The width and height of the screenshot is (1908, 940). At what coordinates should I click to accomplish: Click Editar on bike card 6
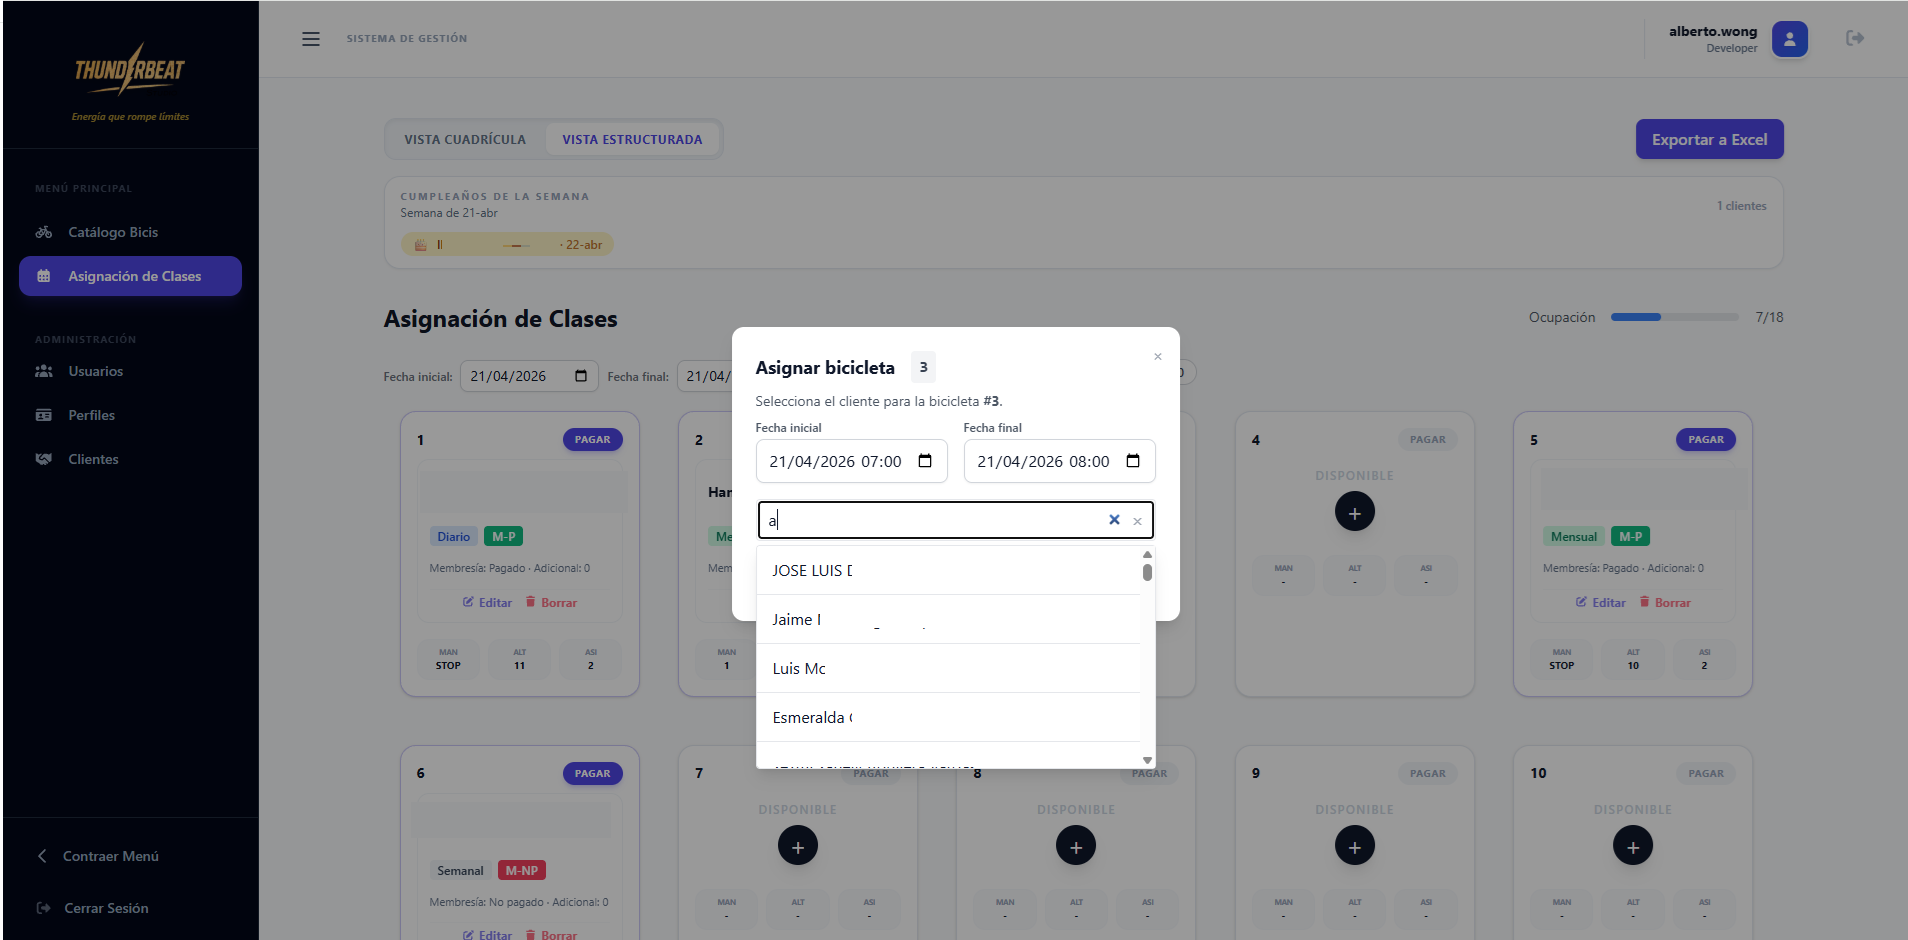point(487,935)
